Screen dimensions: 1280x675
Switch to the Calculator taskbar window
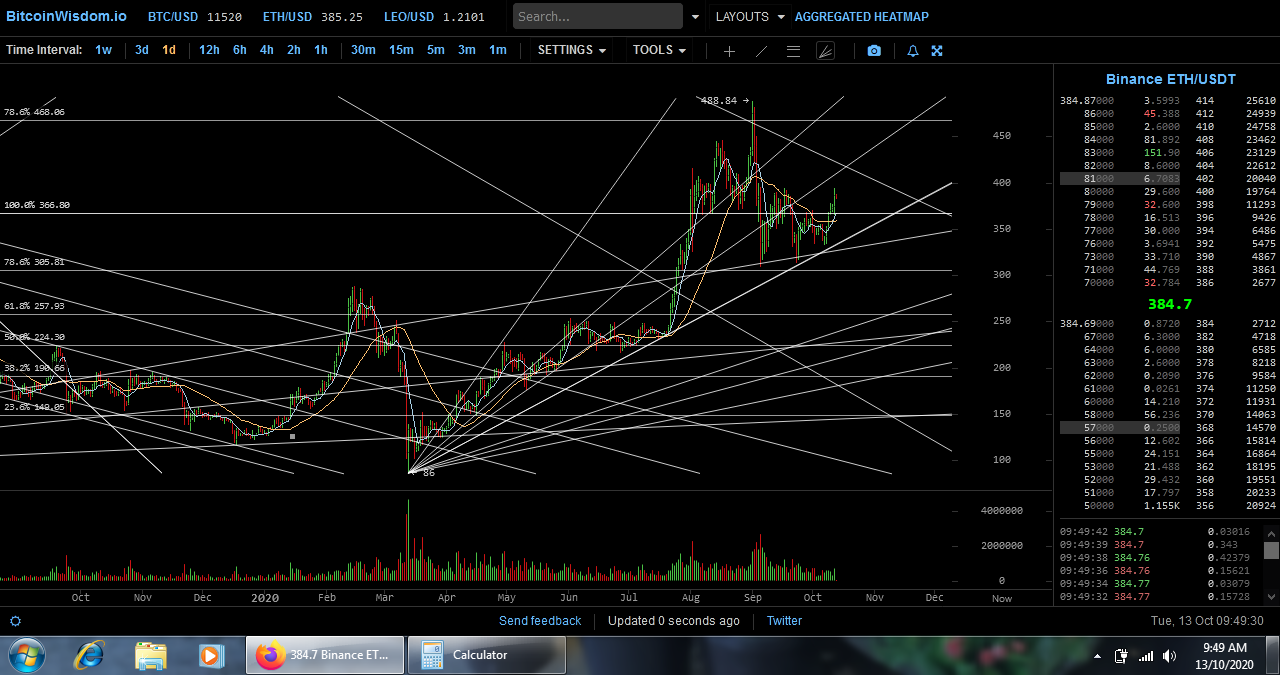[x=487, y=655]
